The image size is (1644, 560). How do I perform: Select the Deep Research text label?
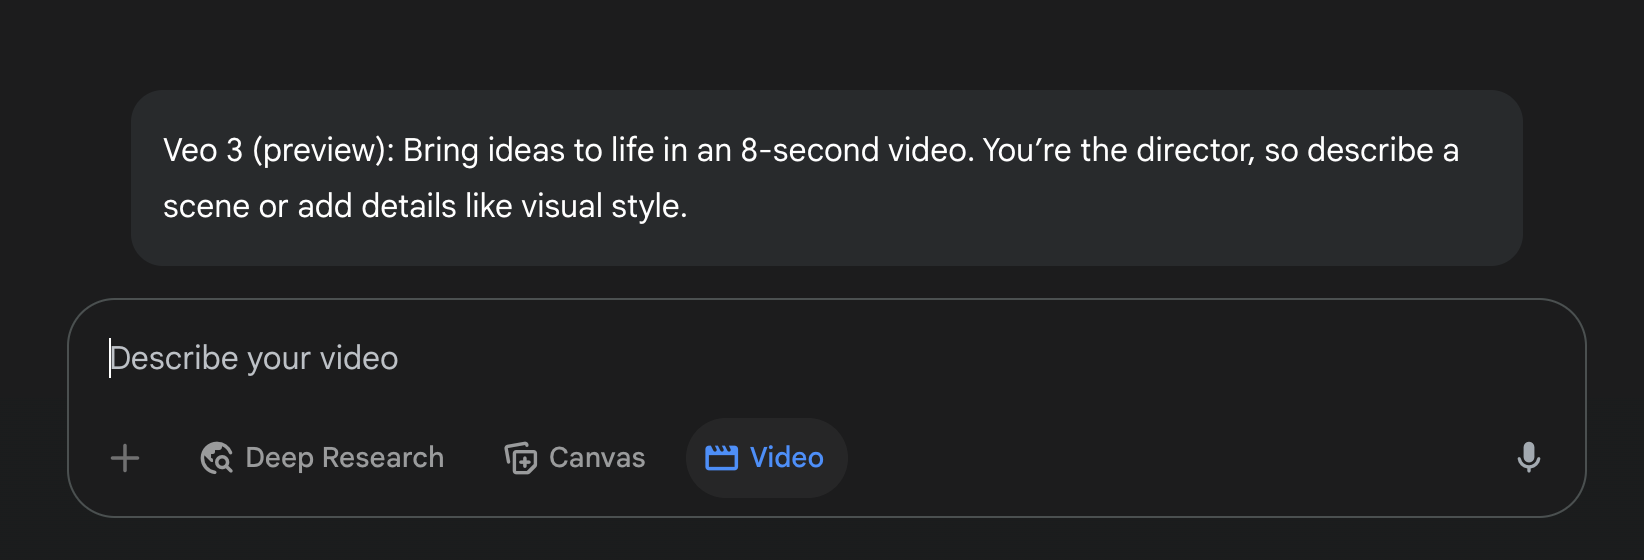click(x=344, y=458)
